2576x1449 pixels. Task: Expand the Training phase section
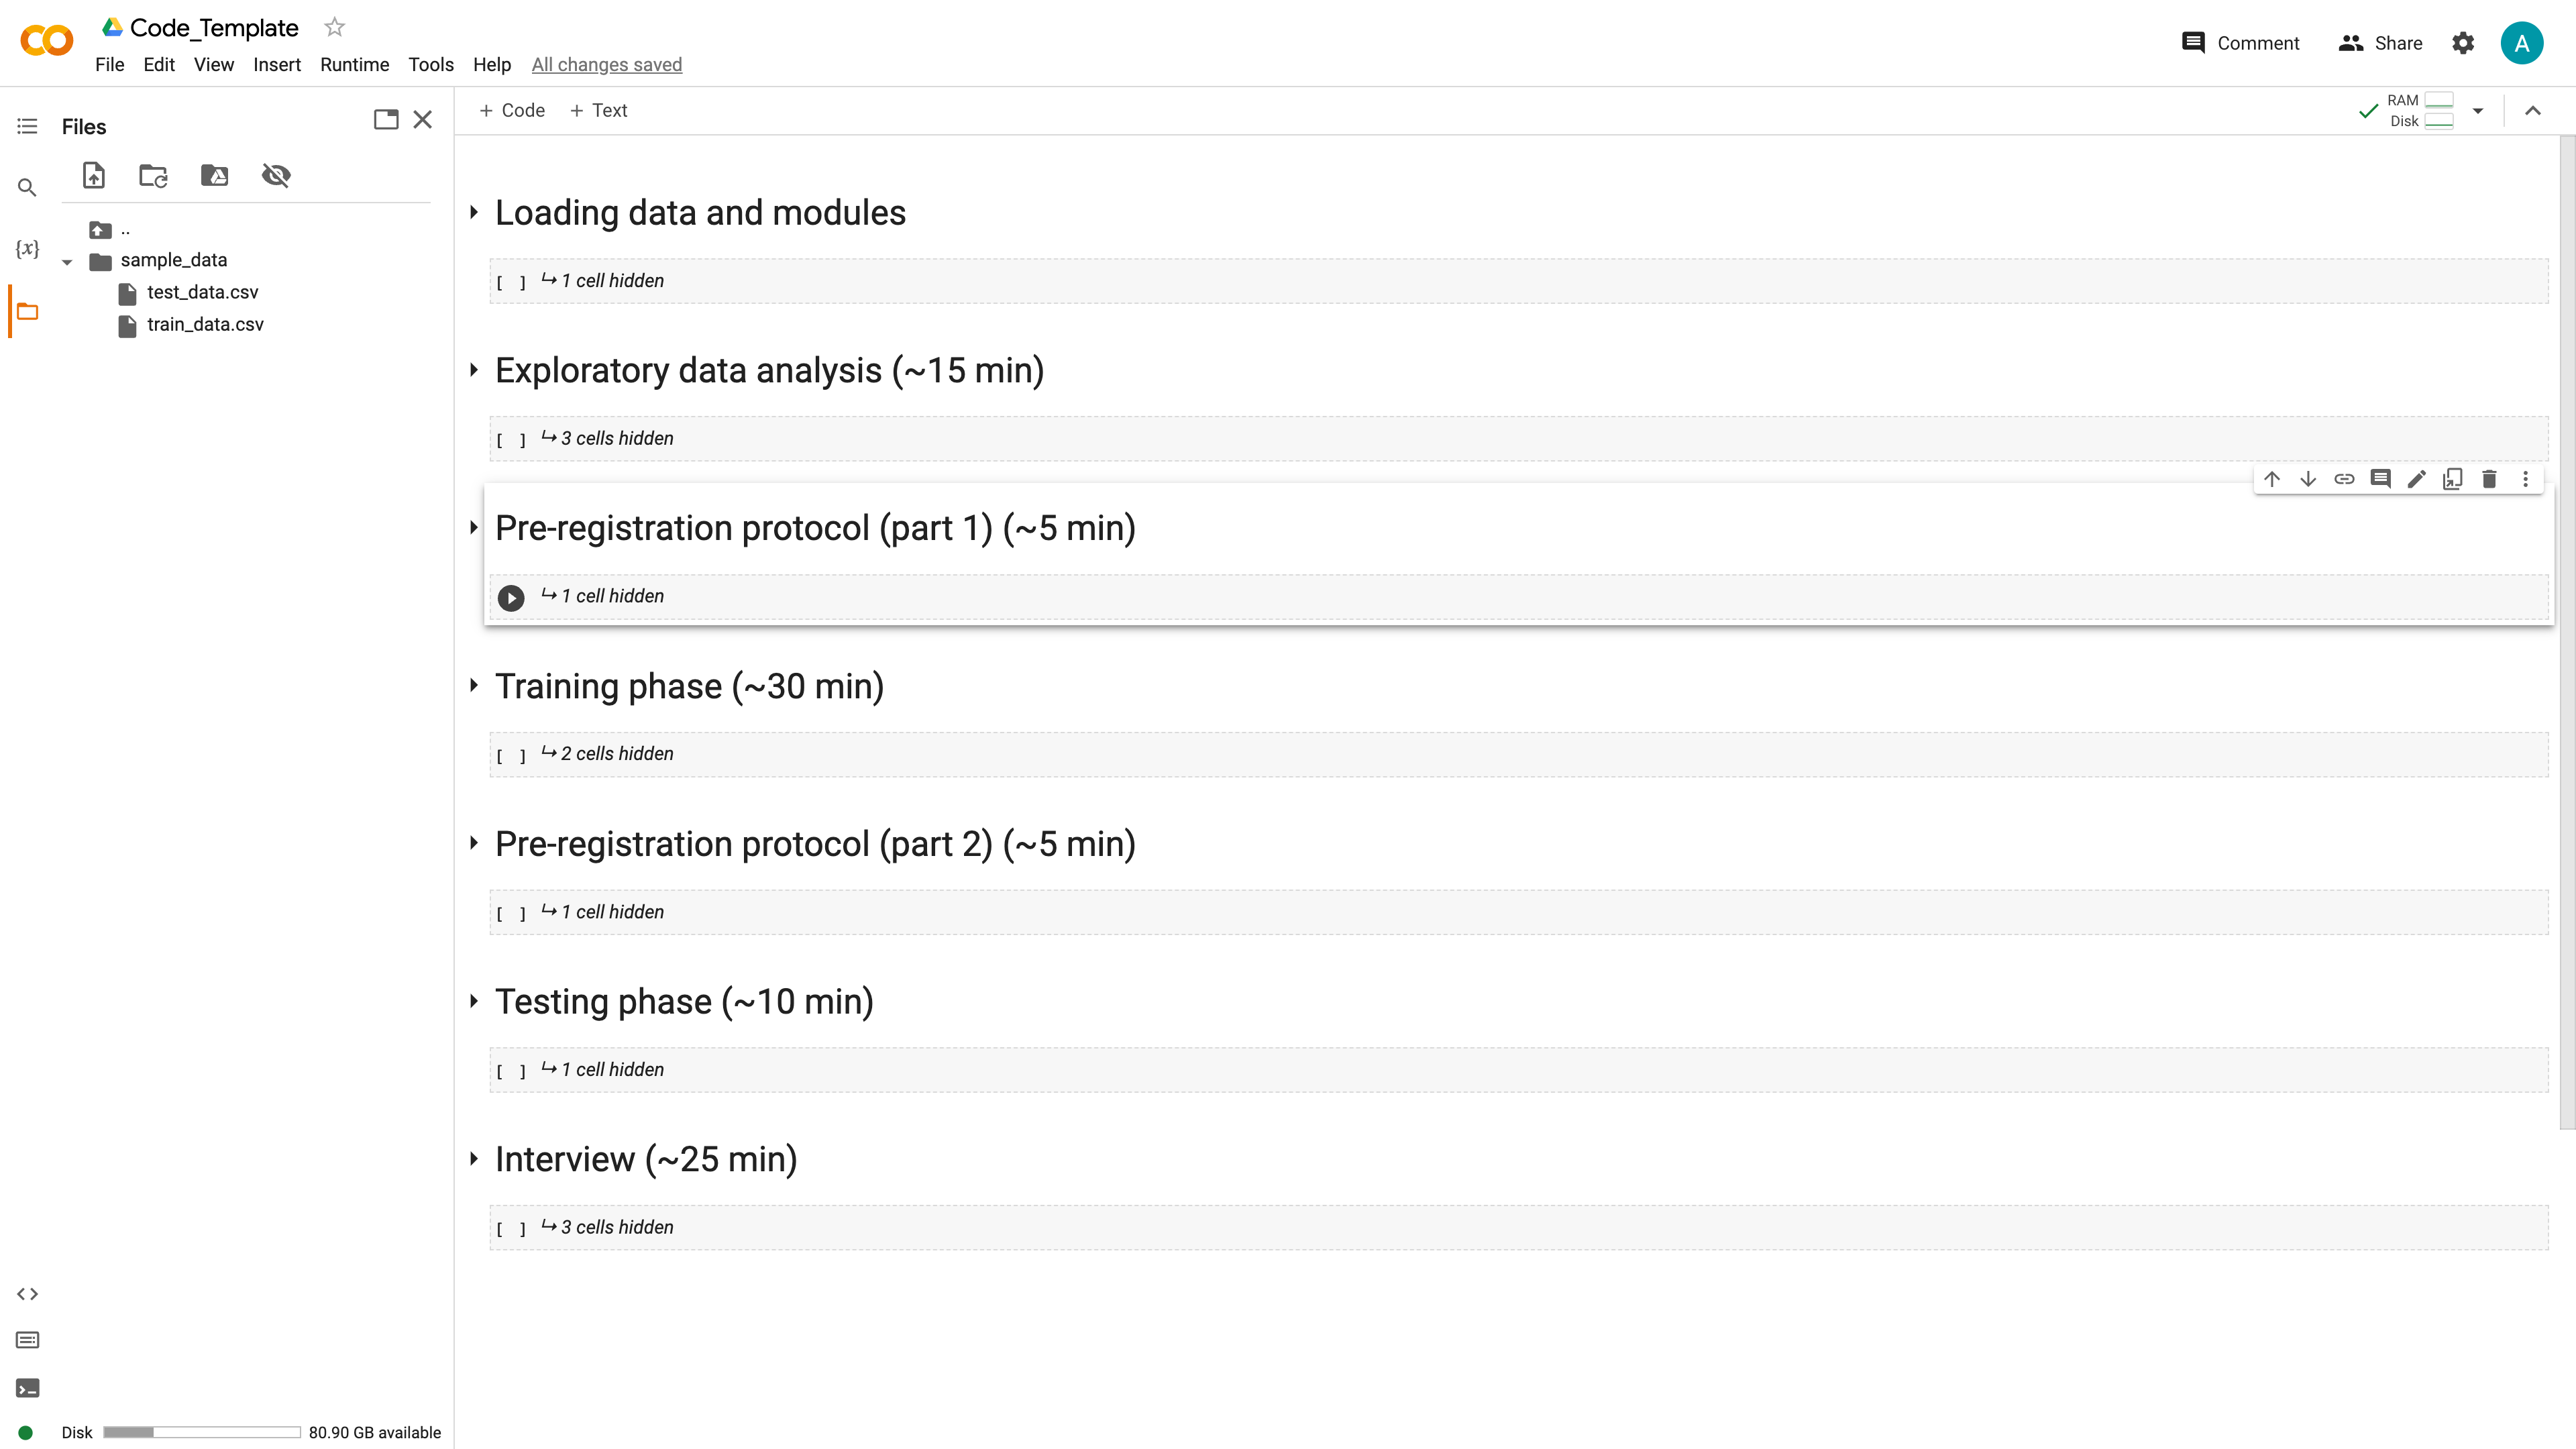(x=474, y=686)
